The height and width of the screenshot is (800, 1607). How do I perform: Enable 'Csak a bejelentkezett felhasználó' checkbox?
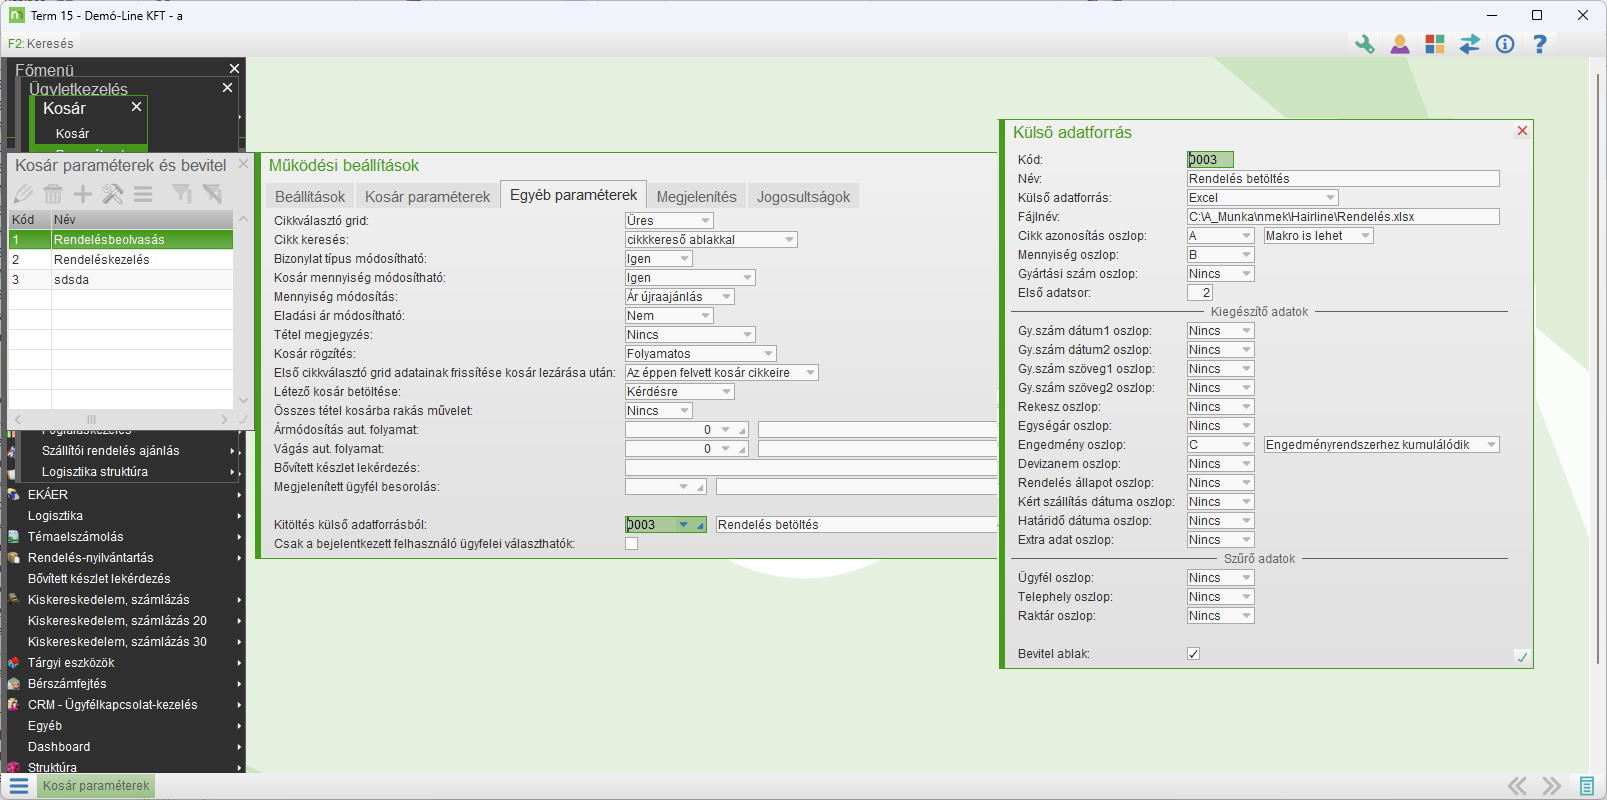coord(631,544)
